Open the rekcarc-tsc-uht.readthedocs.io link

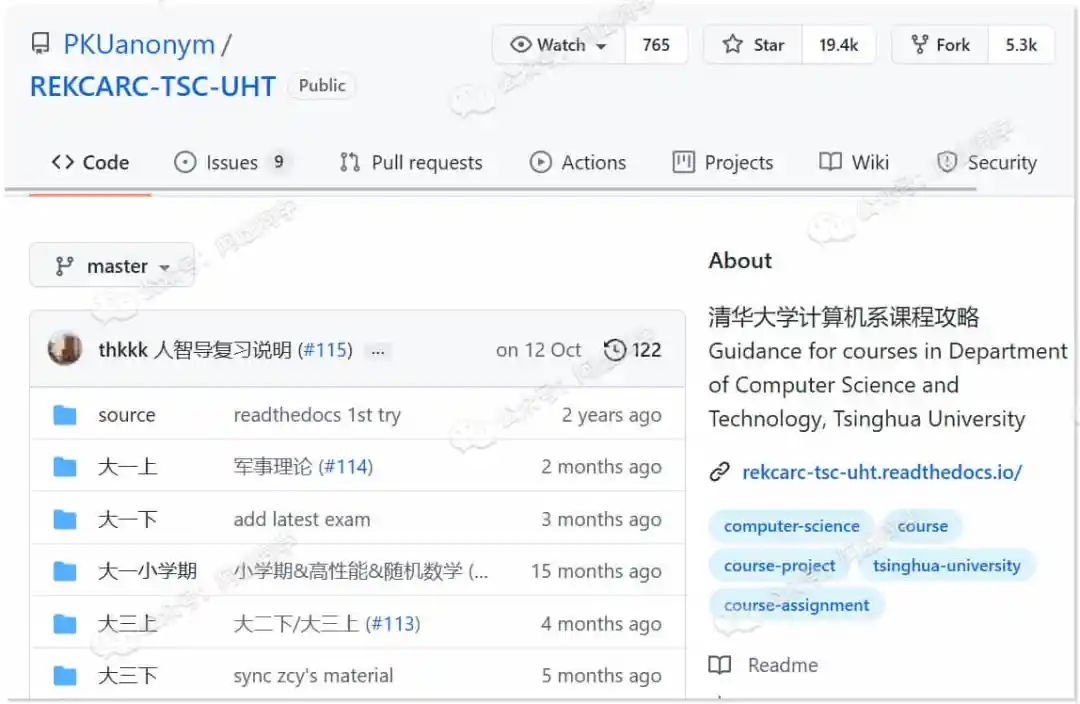click(x=882, y=473)
